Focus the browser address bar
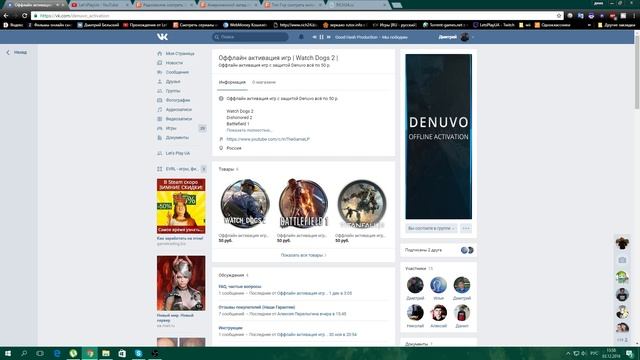640x360 pixels. click(294, 16)
